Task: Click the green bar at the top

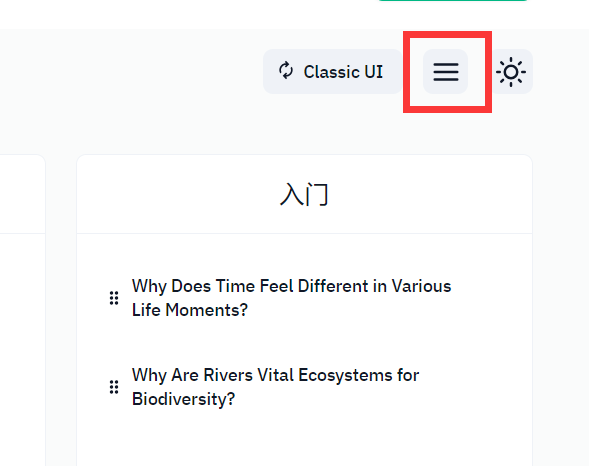Action: pos(453,1)
